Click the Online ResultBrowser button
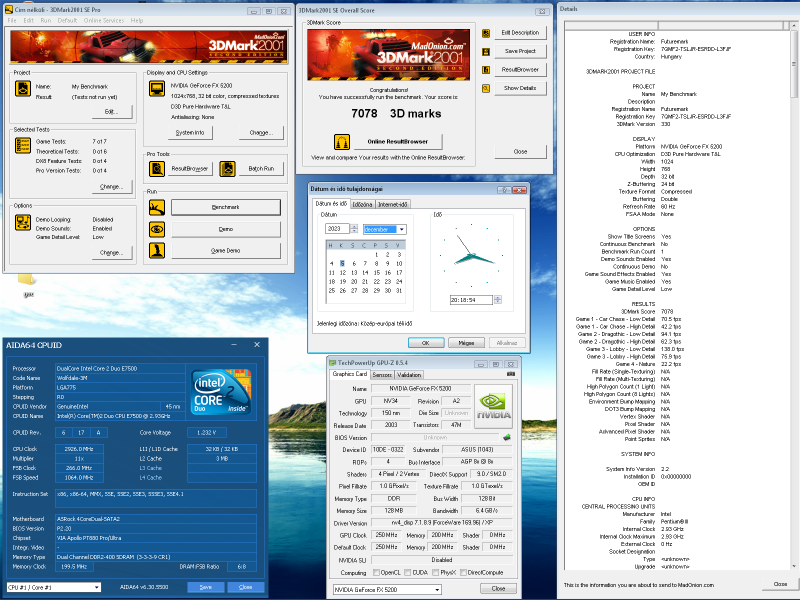This screenshot has width=800, height=600. point(398,141)
